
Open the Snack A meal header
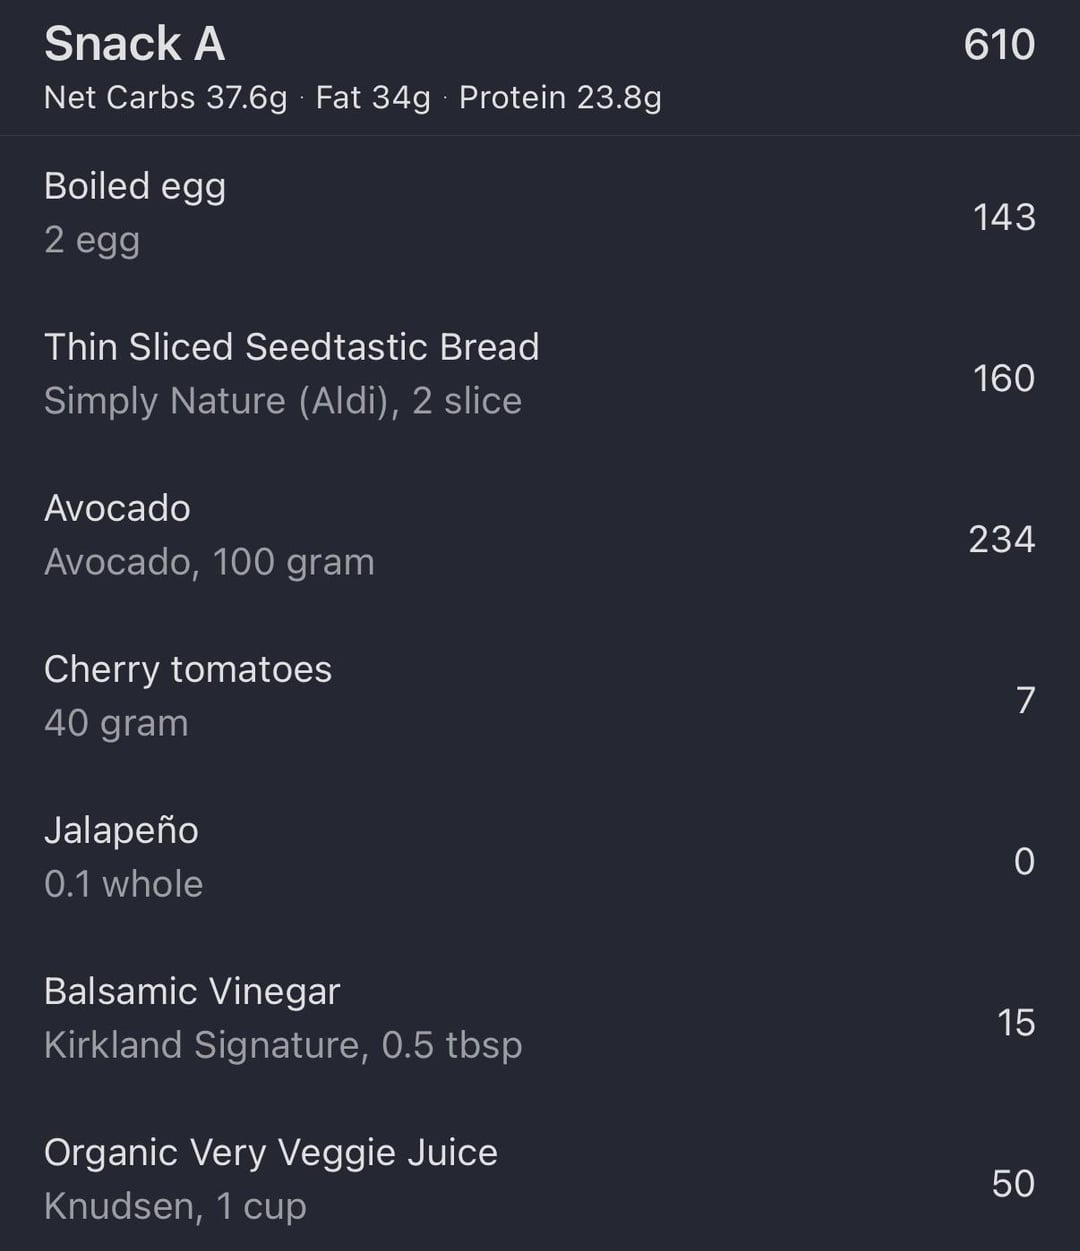click(x=135, y=44)
